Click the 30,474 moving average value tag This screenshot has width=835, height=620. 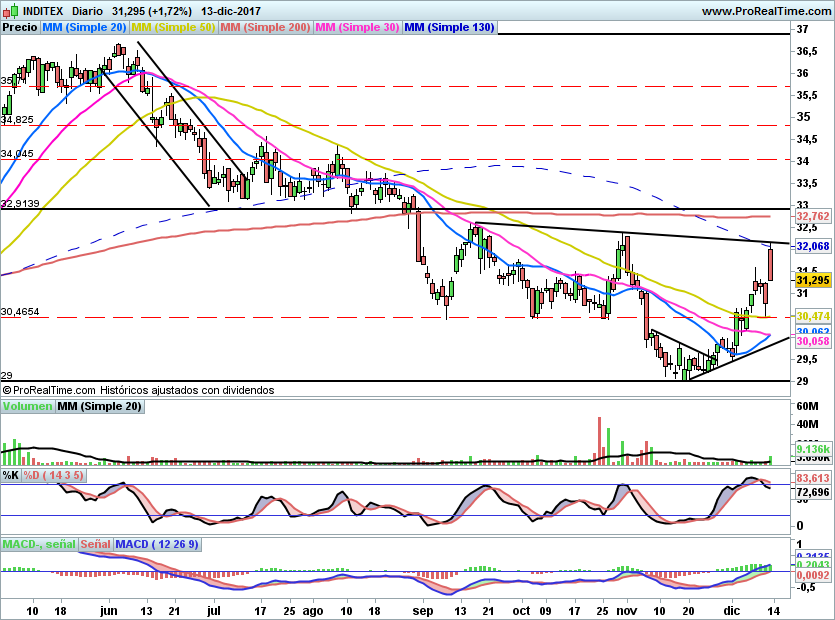pyautogui.click(x=813, y=316)
